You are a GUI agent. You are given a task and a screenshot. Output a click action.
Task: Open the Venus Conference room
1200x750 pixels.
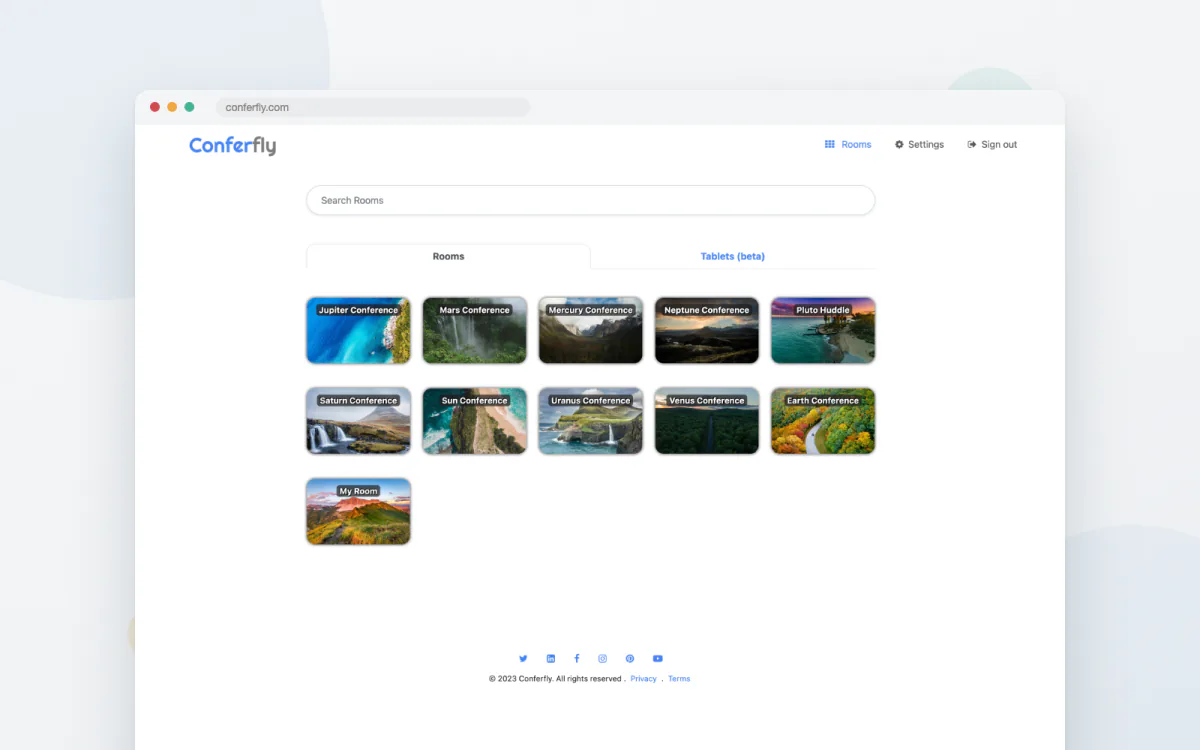(x=706, y=421)
